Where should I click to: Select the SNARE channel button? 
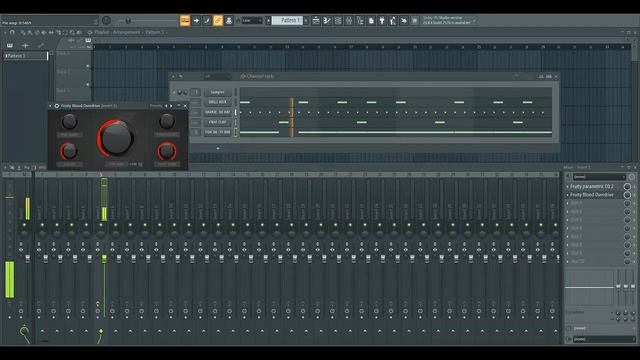pyautogui.click(x=217, y=112)
